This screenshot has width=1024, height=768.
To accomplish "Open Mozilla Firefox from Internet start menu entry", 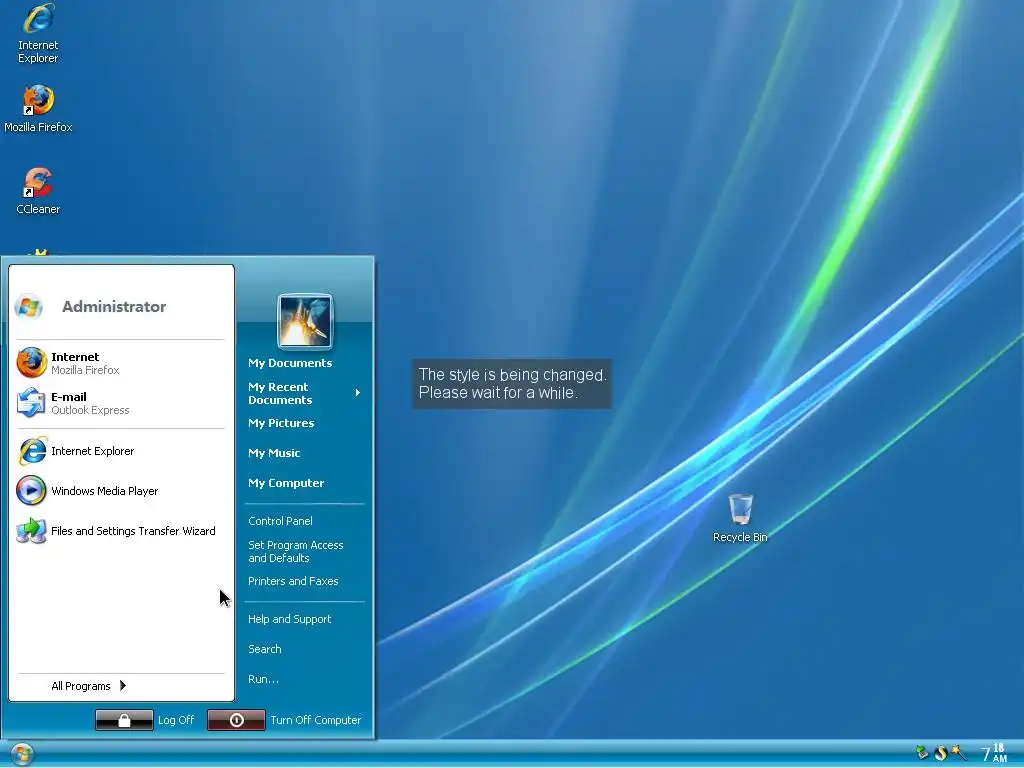I will click(121, 363).
